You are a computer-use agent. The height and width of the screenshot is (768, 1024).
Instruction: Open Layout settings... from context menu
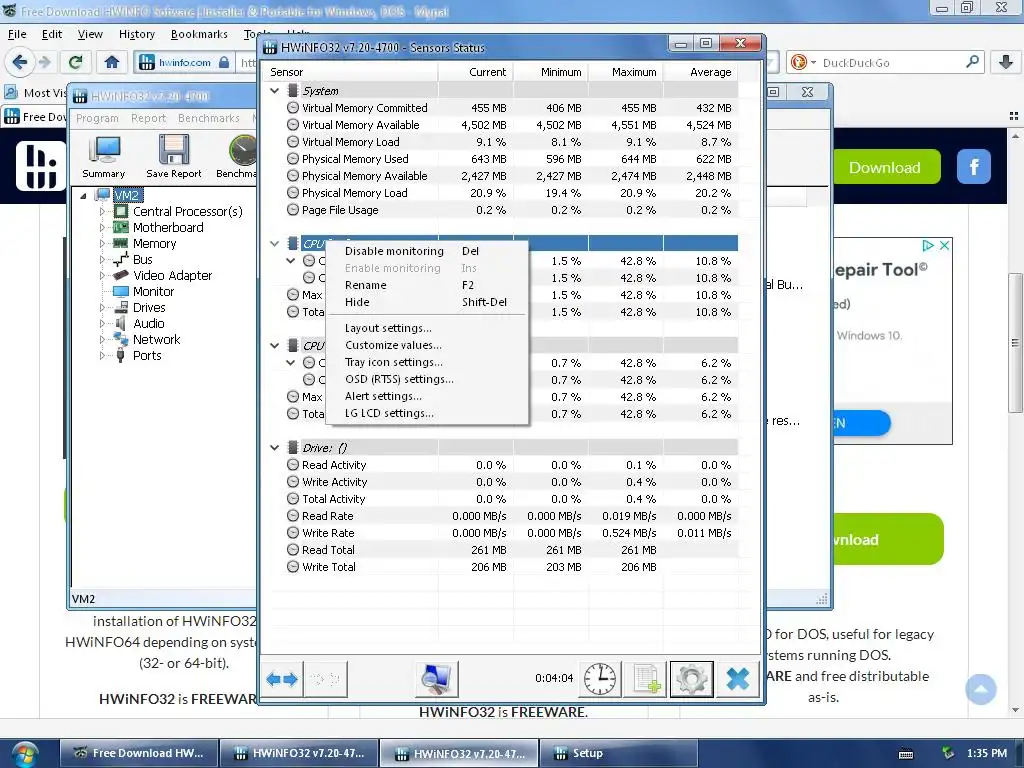click(x=426, y=328)
